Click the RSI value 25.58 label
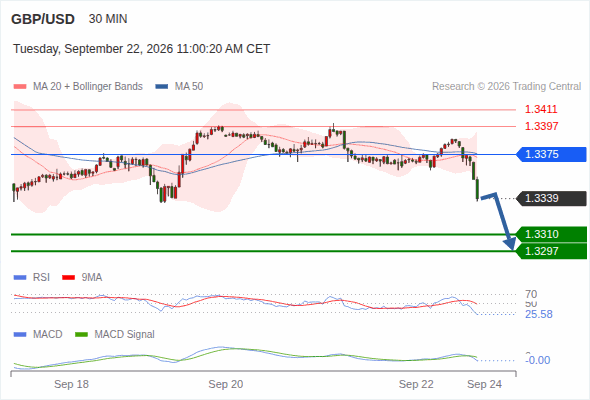Viewport: 590px width, 400px height. point(539,314)
